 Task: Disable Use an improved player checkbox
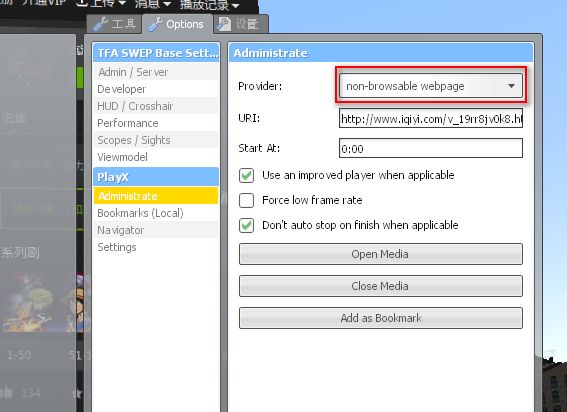point(246,175)
